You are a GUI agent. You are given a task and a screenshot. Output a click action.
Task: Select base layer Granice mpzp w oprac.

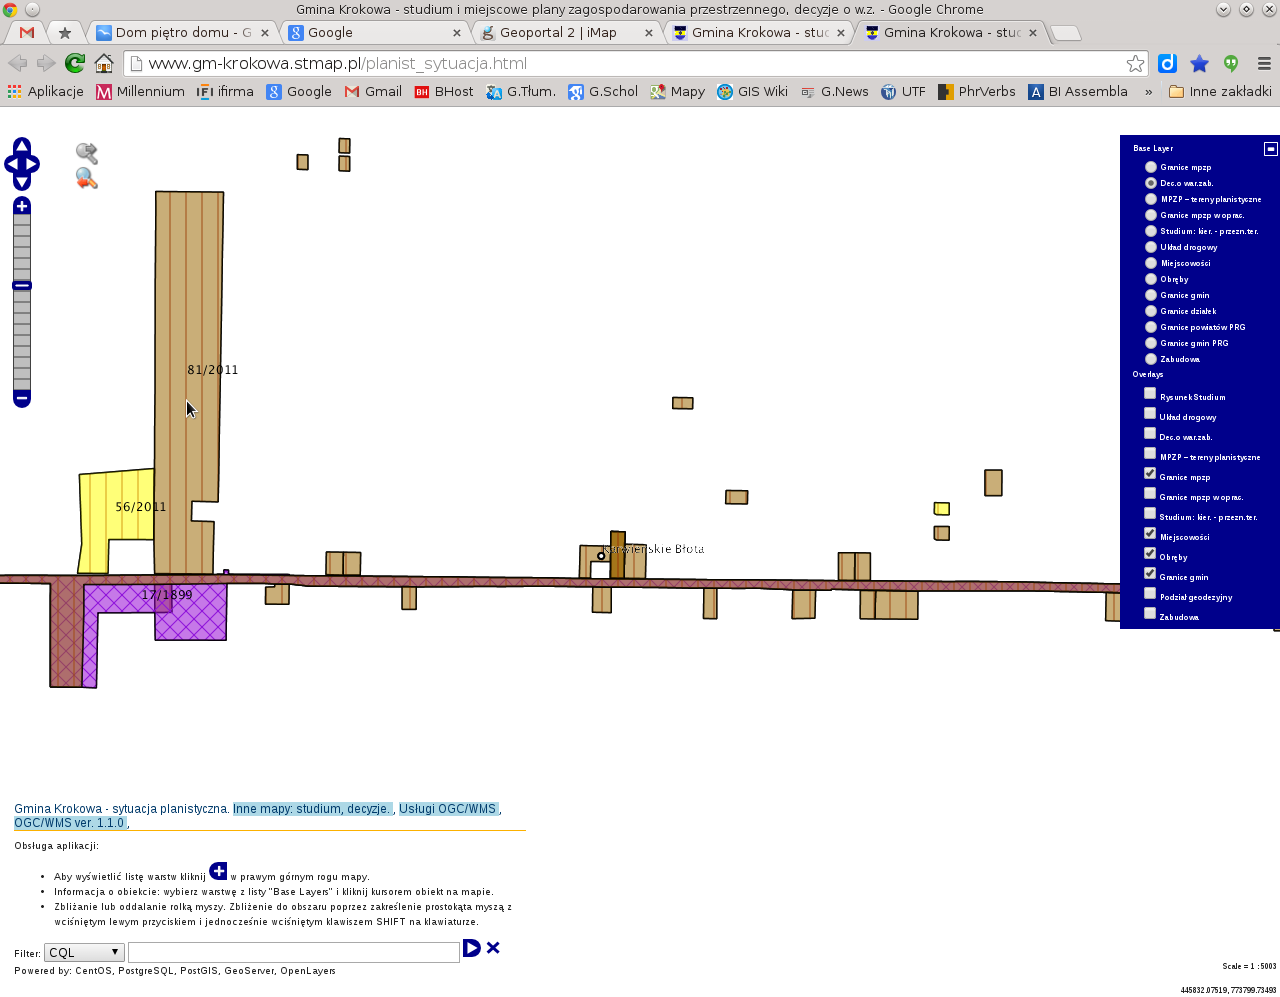coord(1151,215)
